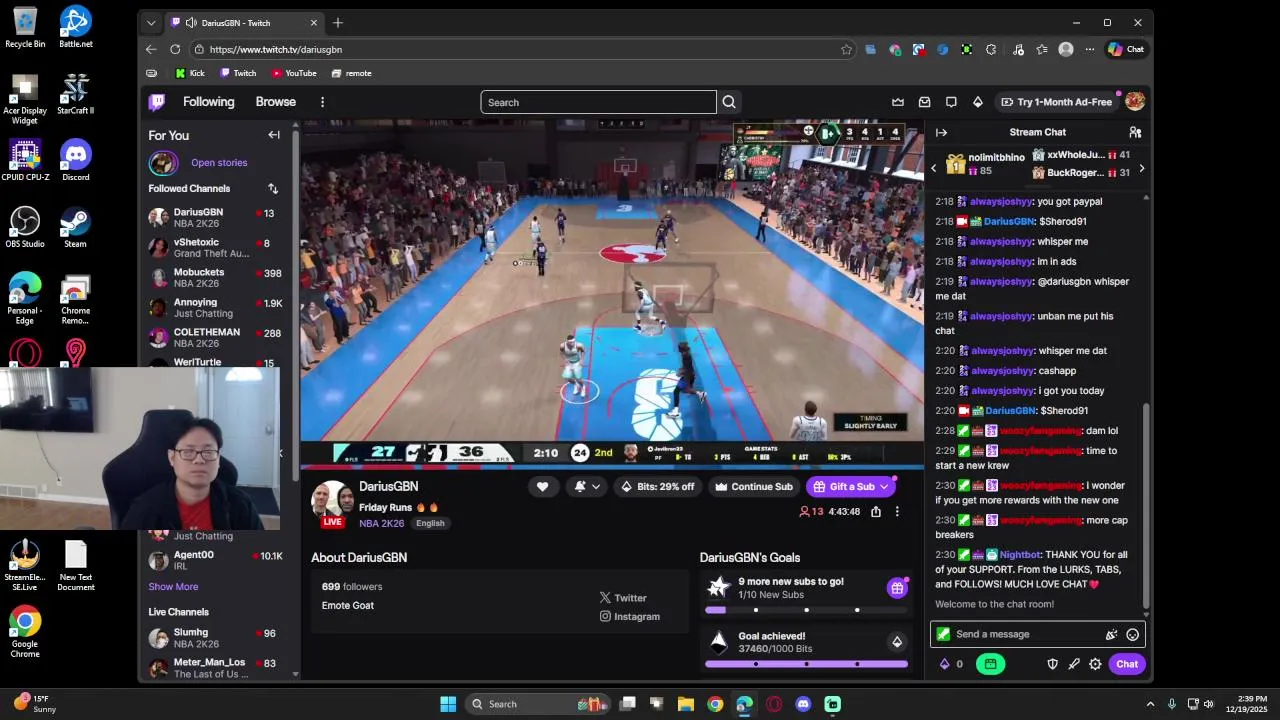The width and height of the screenshot is (1280, 720).
Task: Expand Show More in followed channels
Action: pyautogui.click(x=173, y=587)
